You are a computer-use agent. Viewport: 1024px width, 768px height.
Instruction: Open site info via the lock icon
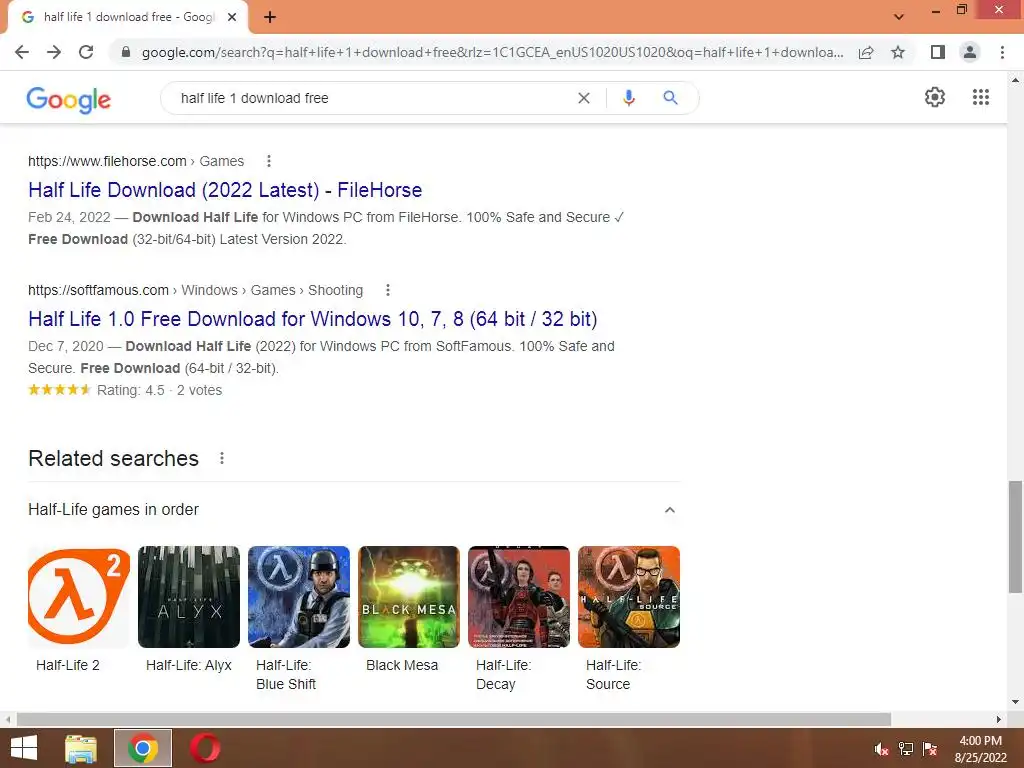(x=126, y=52)
